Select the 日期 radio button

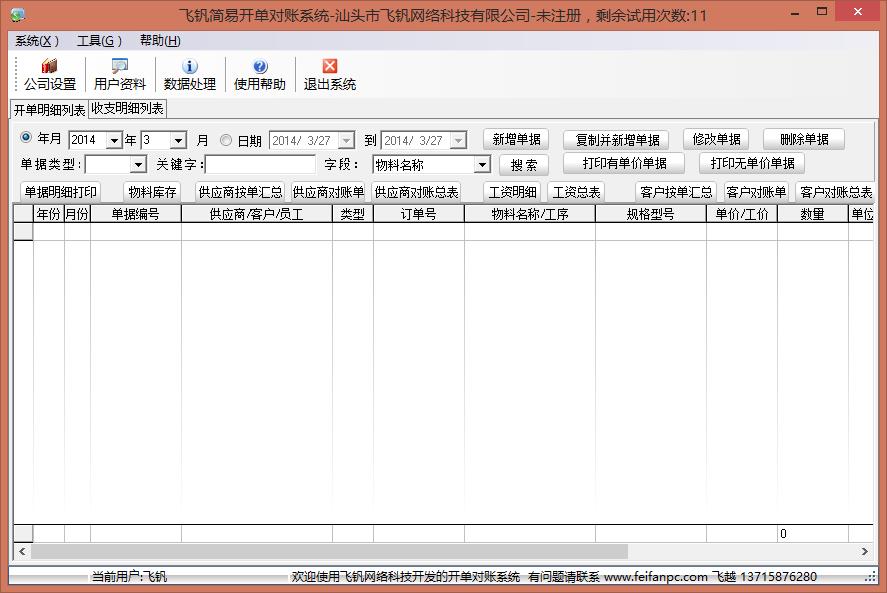pos(226,141)
